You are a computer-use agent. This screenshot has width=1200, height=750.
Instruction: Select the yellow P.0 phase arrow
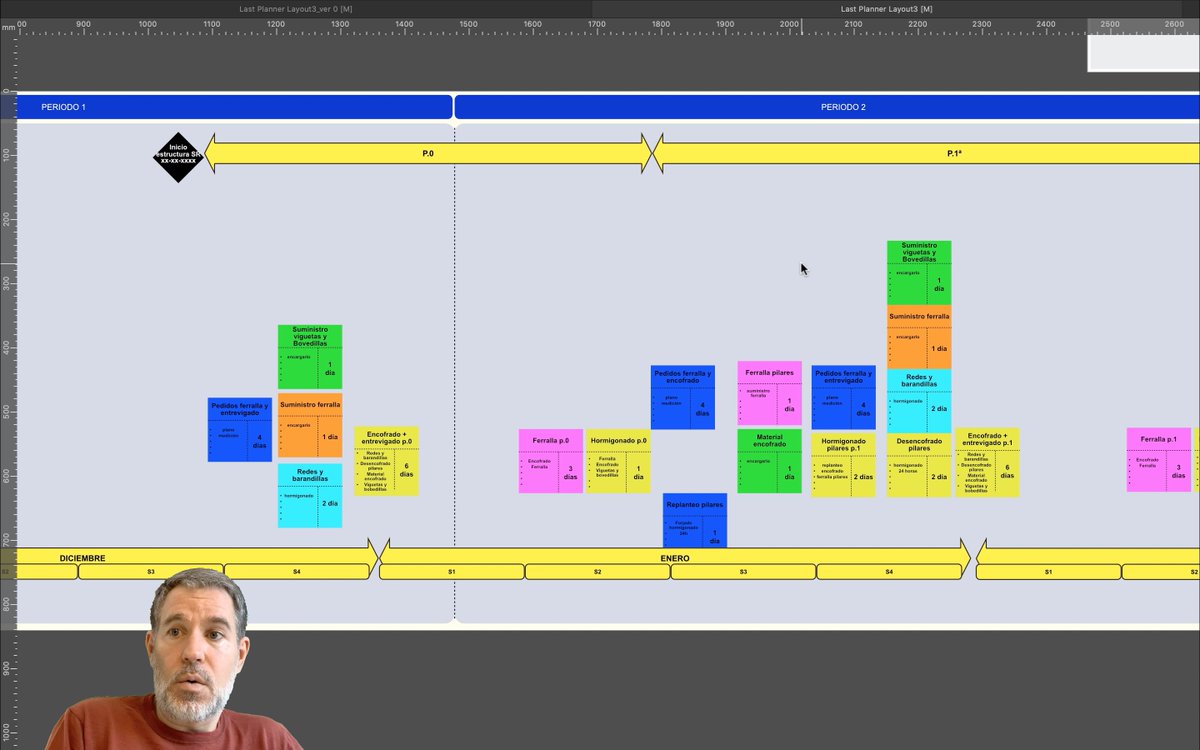(x=428, y=153)
